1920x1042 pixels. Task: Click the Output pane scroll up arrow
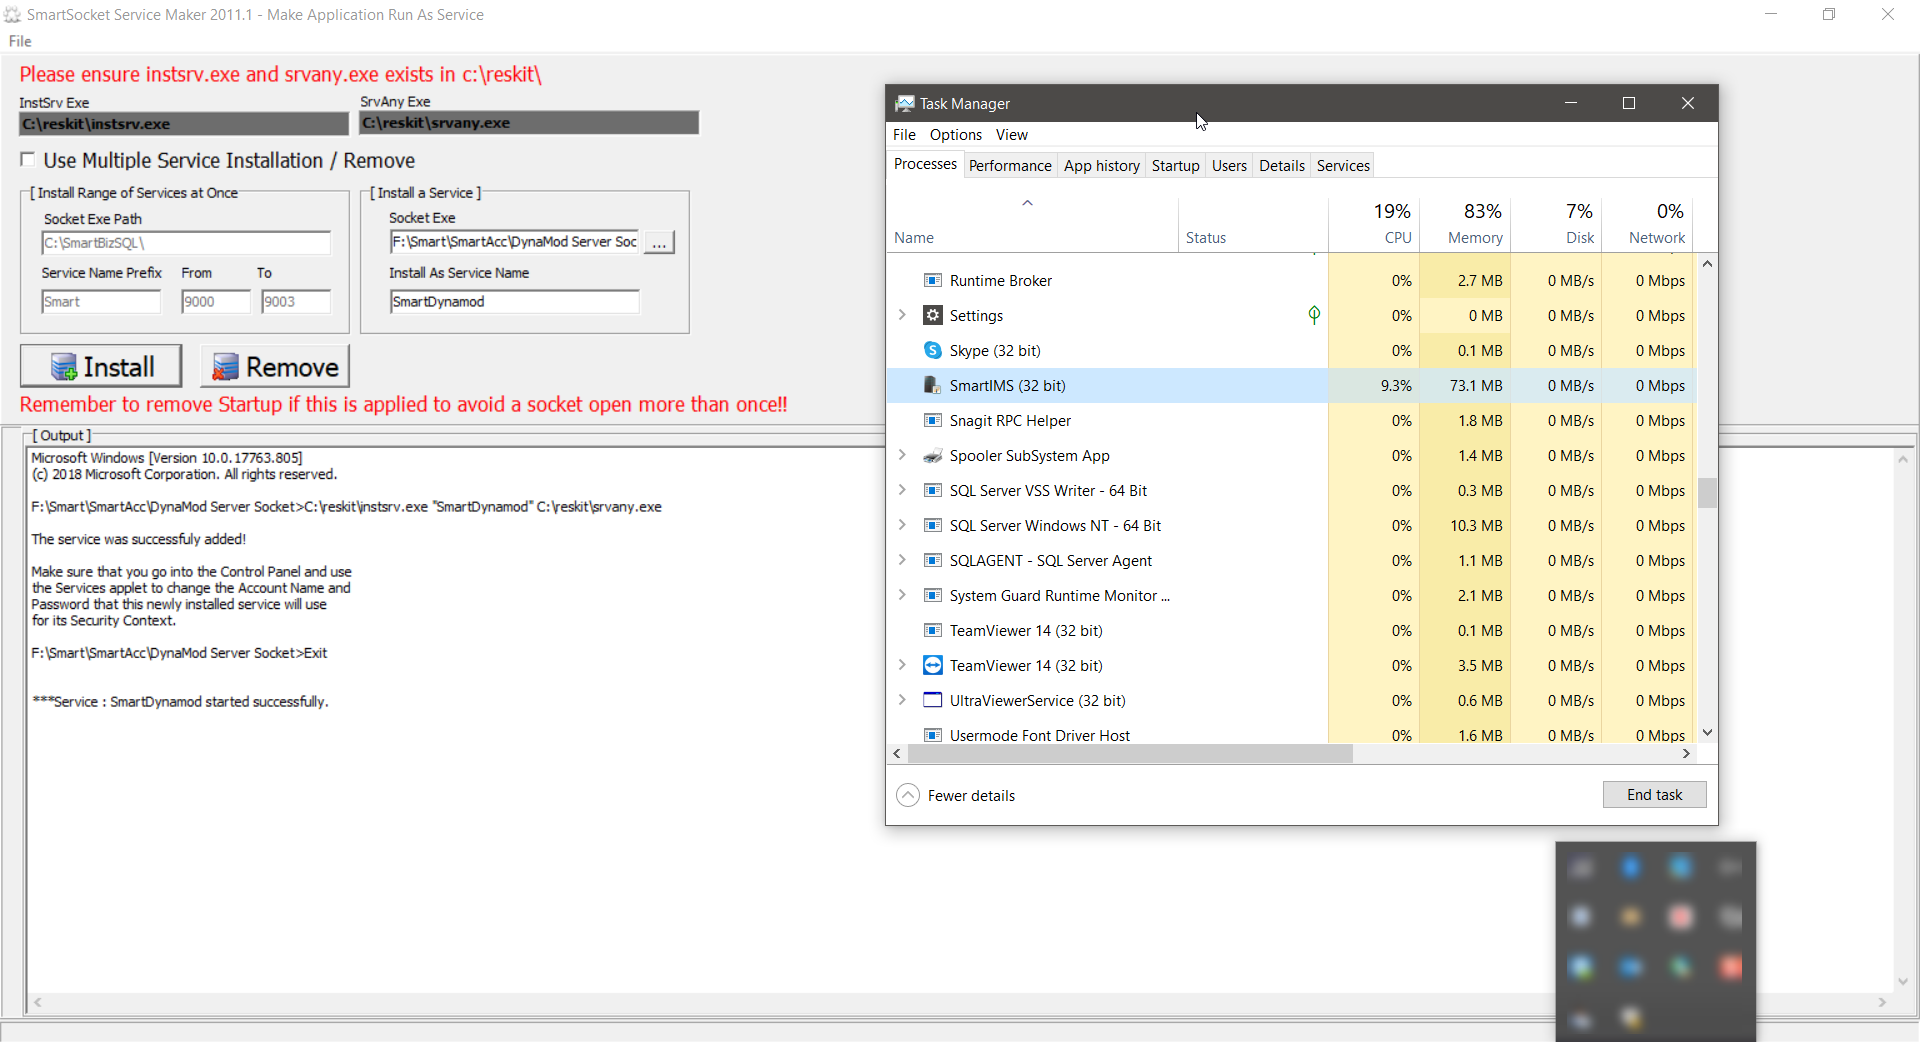[x=1902, y=459]
